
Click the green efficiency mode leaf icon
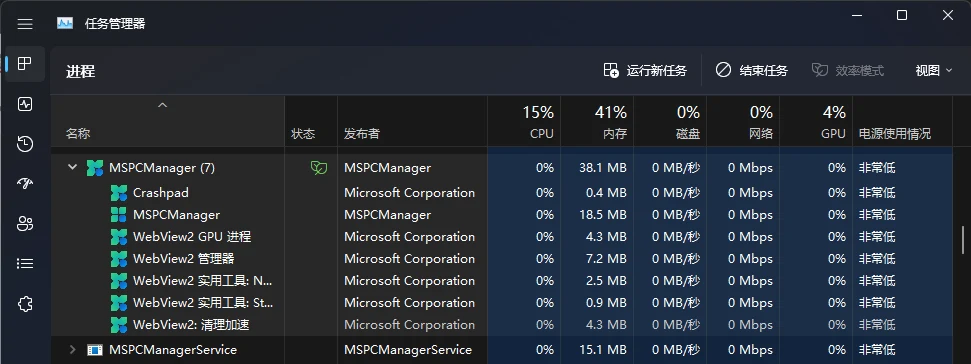[319, 167]
